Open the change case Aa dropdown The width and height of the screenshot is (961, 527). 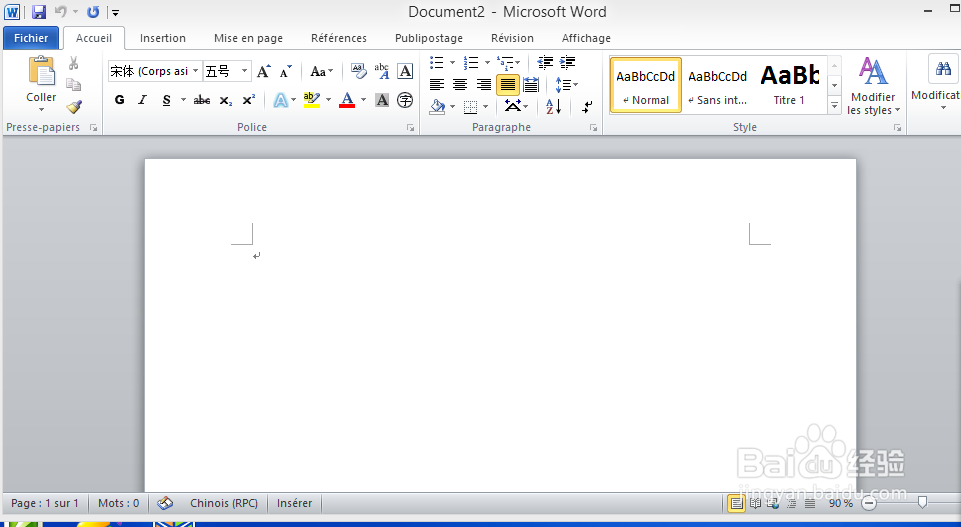321,72
